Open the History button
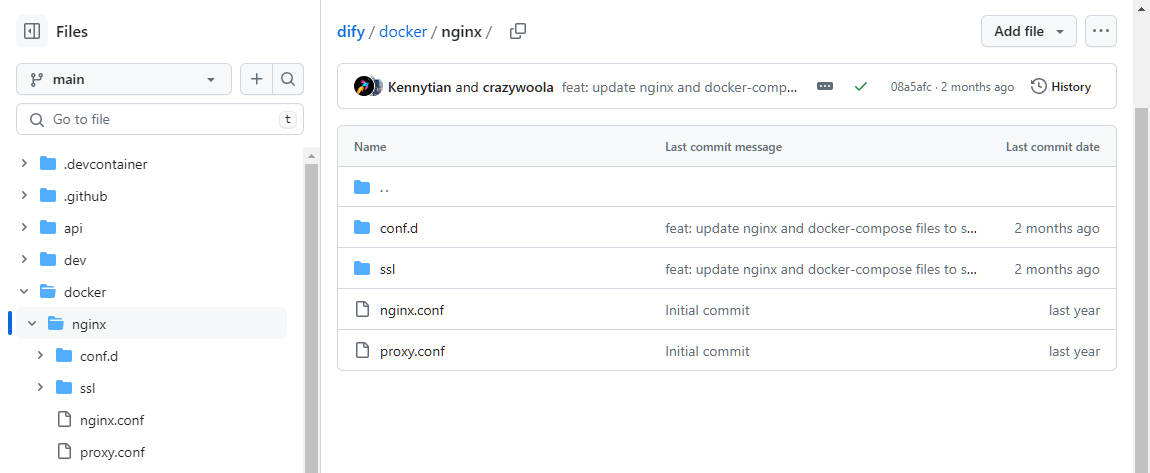This screenshot has height=473, width=1150. (1061, 87)
